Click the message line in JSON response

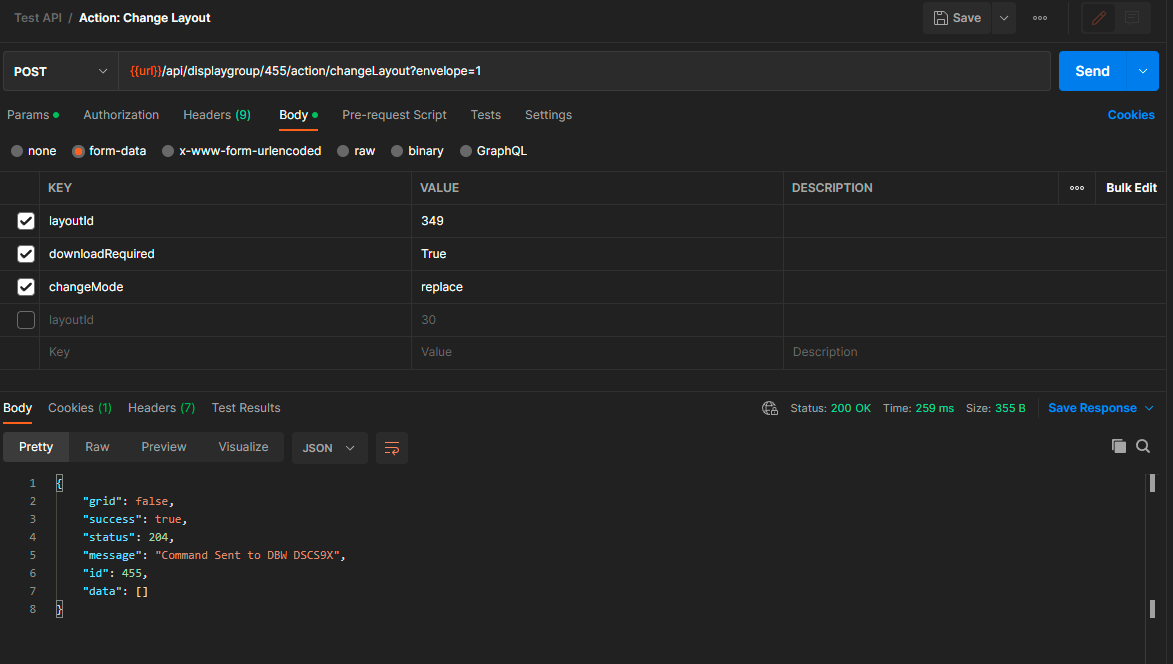(213, 556)
